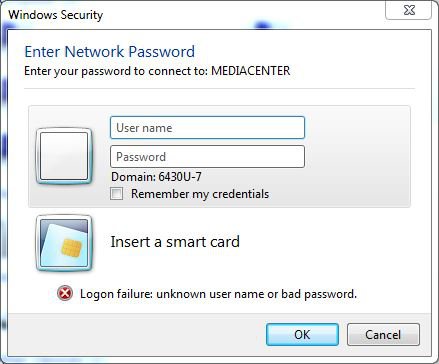Focus the User name field
Screen dimensions: 439x364
(x=207, y=128)
